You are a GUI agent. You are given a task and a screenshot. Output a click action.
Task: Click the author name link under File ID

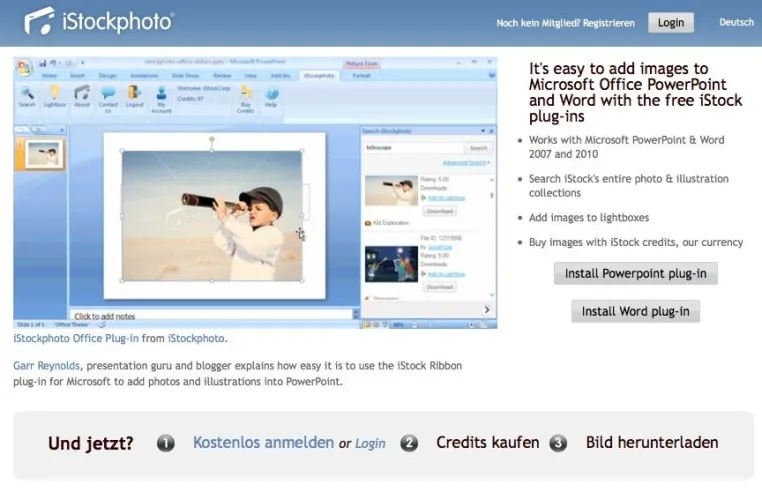point(440,247)
